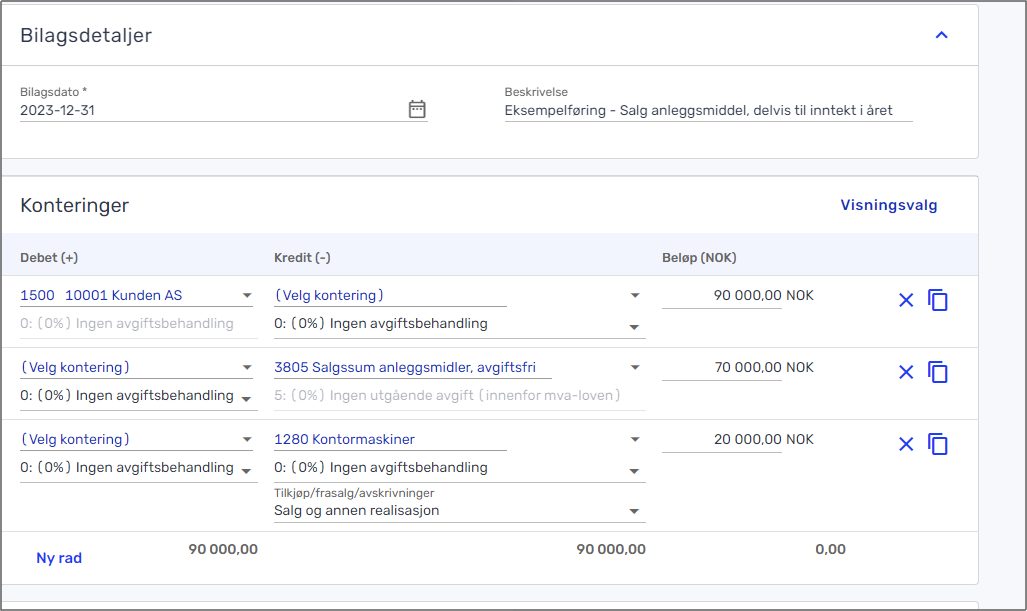Edit the 20 000,00 amount field
This screenshot has width=1027, height=611.
point(722,440)
